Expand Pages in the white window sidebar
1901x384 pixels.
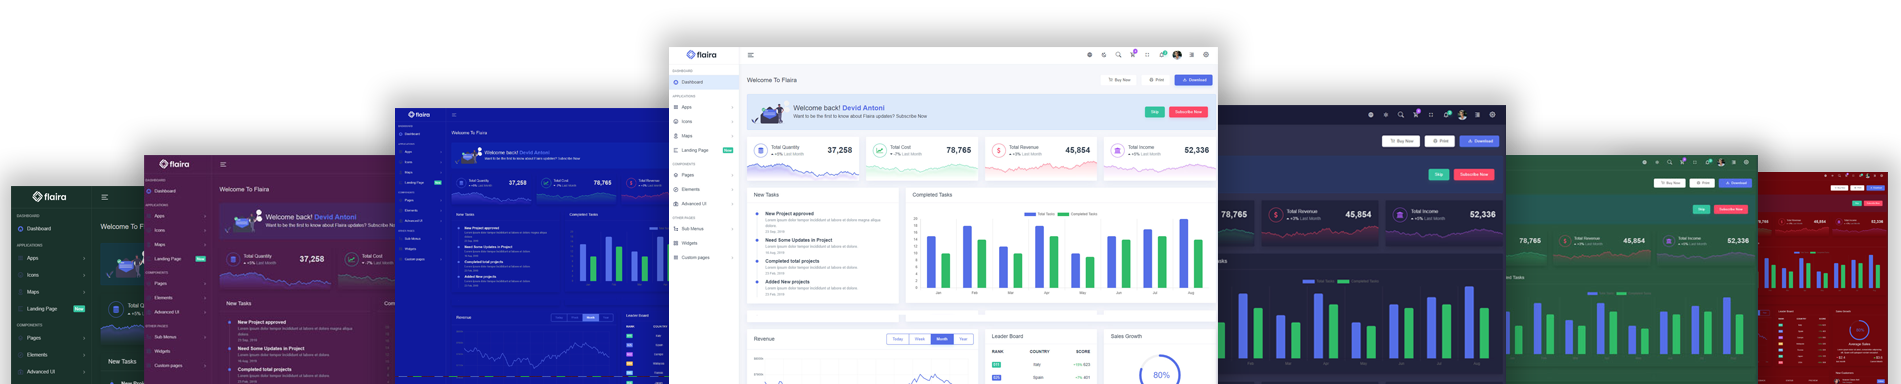704,175
